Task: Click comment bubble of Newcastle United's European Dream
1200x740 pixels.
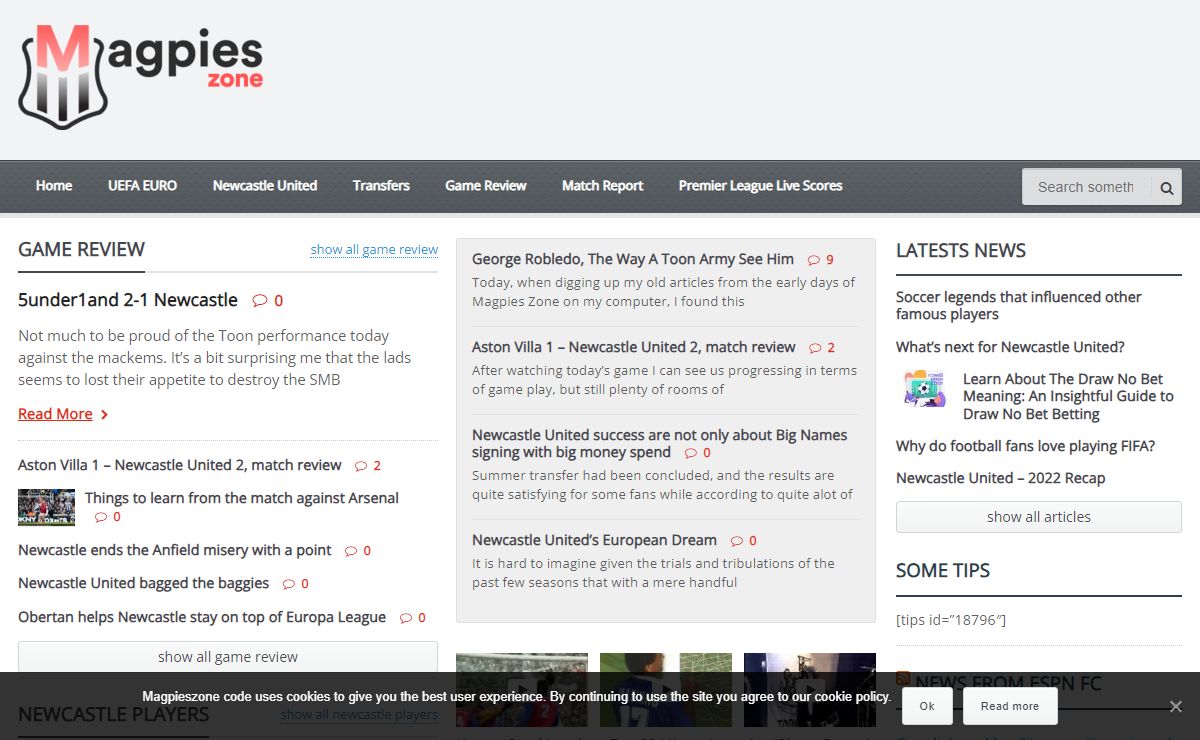Action: 737,541
